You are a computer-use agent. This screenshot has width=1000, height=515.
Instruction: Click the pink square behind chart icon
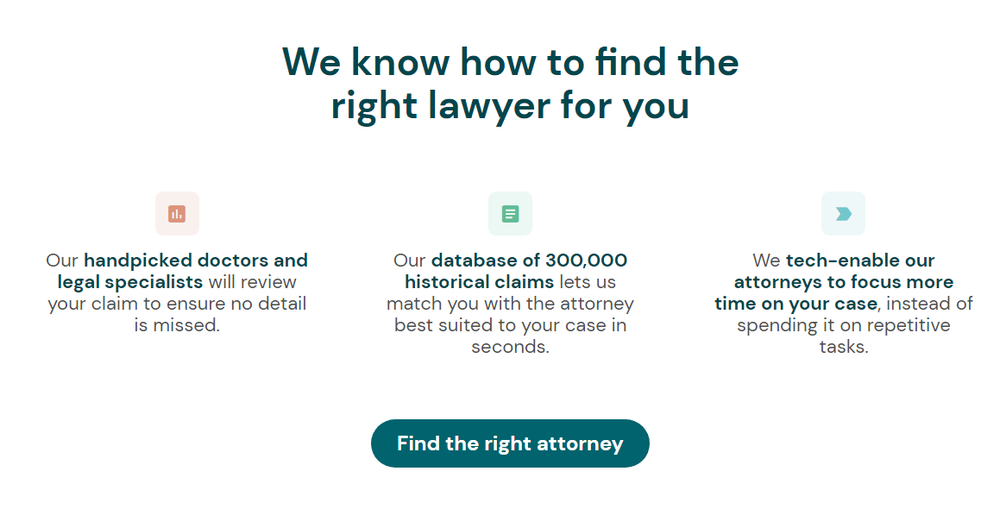tap(177, 214)
